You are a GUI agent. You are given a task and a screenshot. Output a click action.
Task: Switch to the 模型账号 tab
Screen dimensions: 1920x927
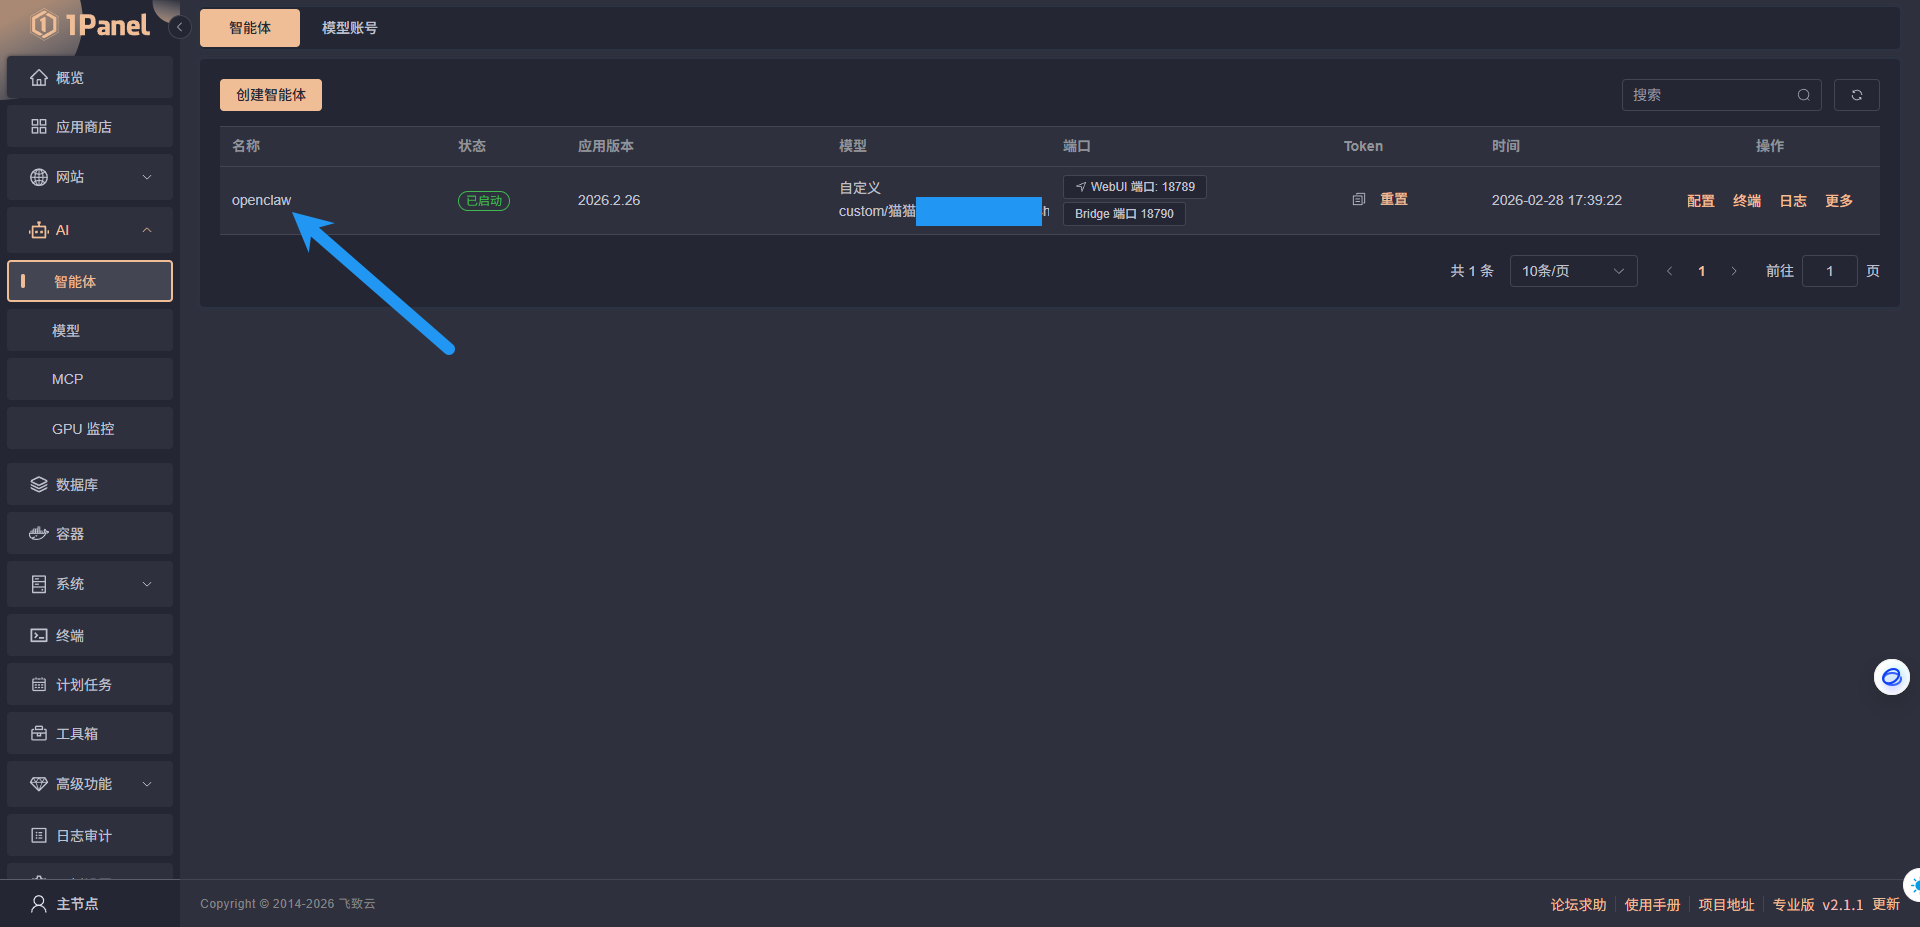pyautogui.click(x=349, y=28)
